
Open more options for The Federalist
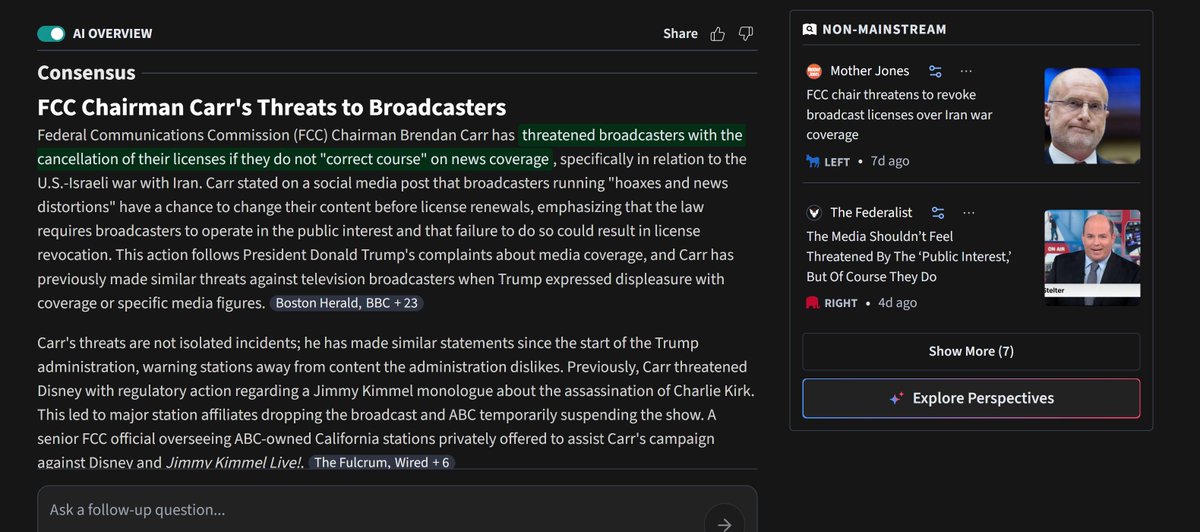point(969,212)
